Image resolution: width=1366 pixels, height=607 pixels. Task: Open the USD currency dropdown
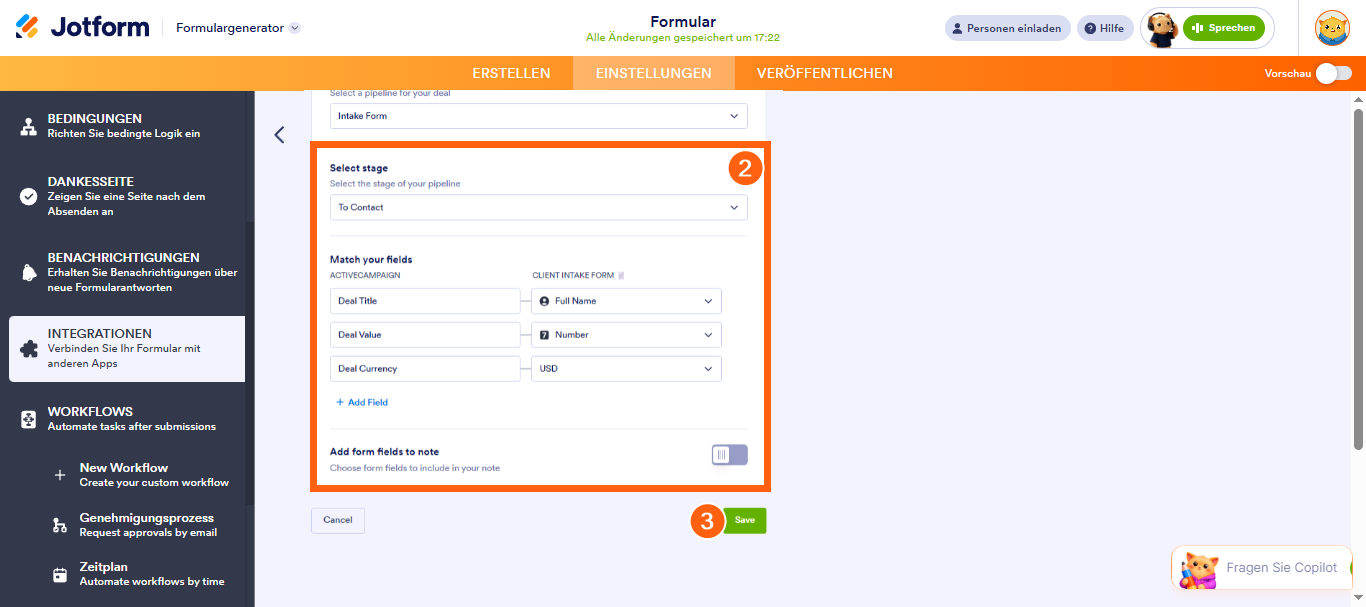[x=626, y=369]
